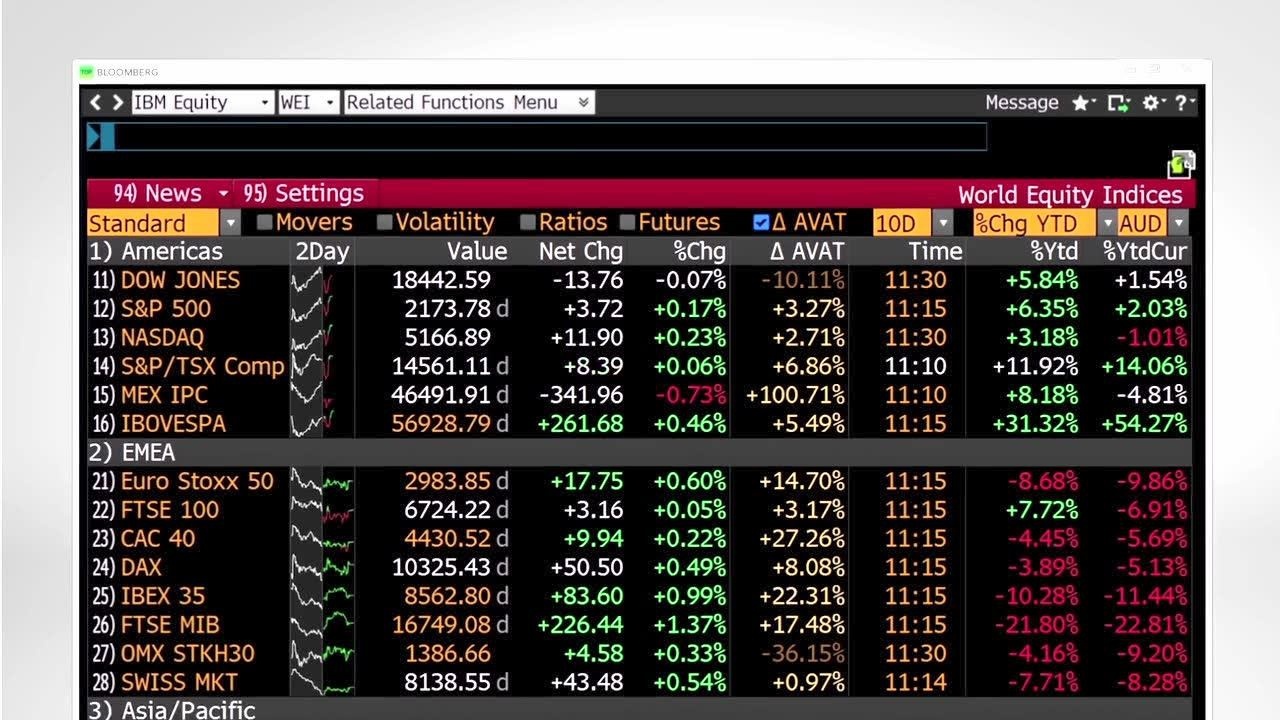Sort by the %Chg column header

pos(700,252)
